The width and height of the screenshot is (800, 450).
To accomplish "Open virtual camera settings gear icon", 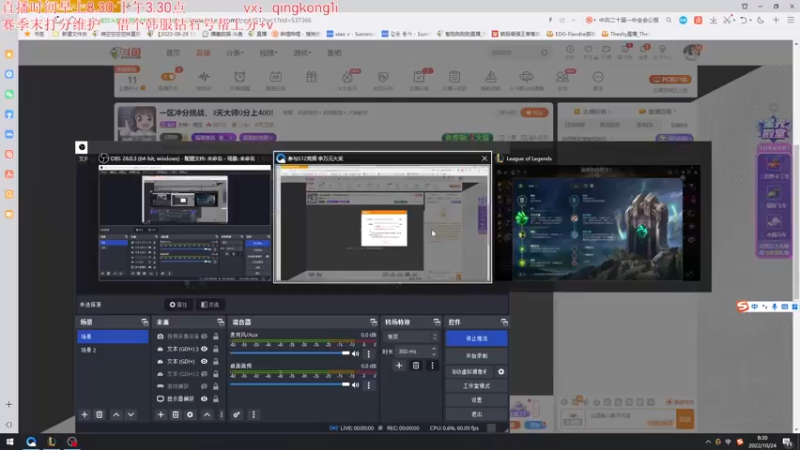I will (501, 372).
